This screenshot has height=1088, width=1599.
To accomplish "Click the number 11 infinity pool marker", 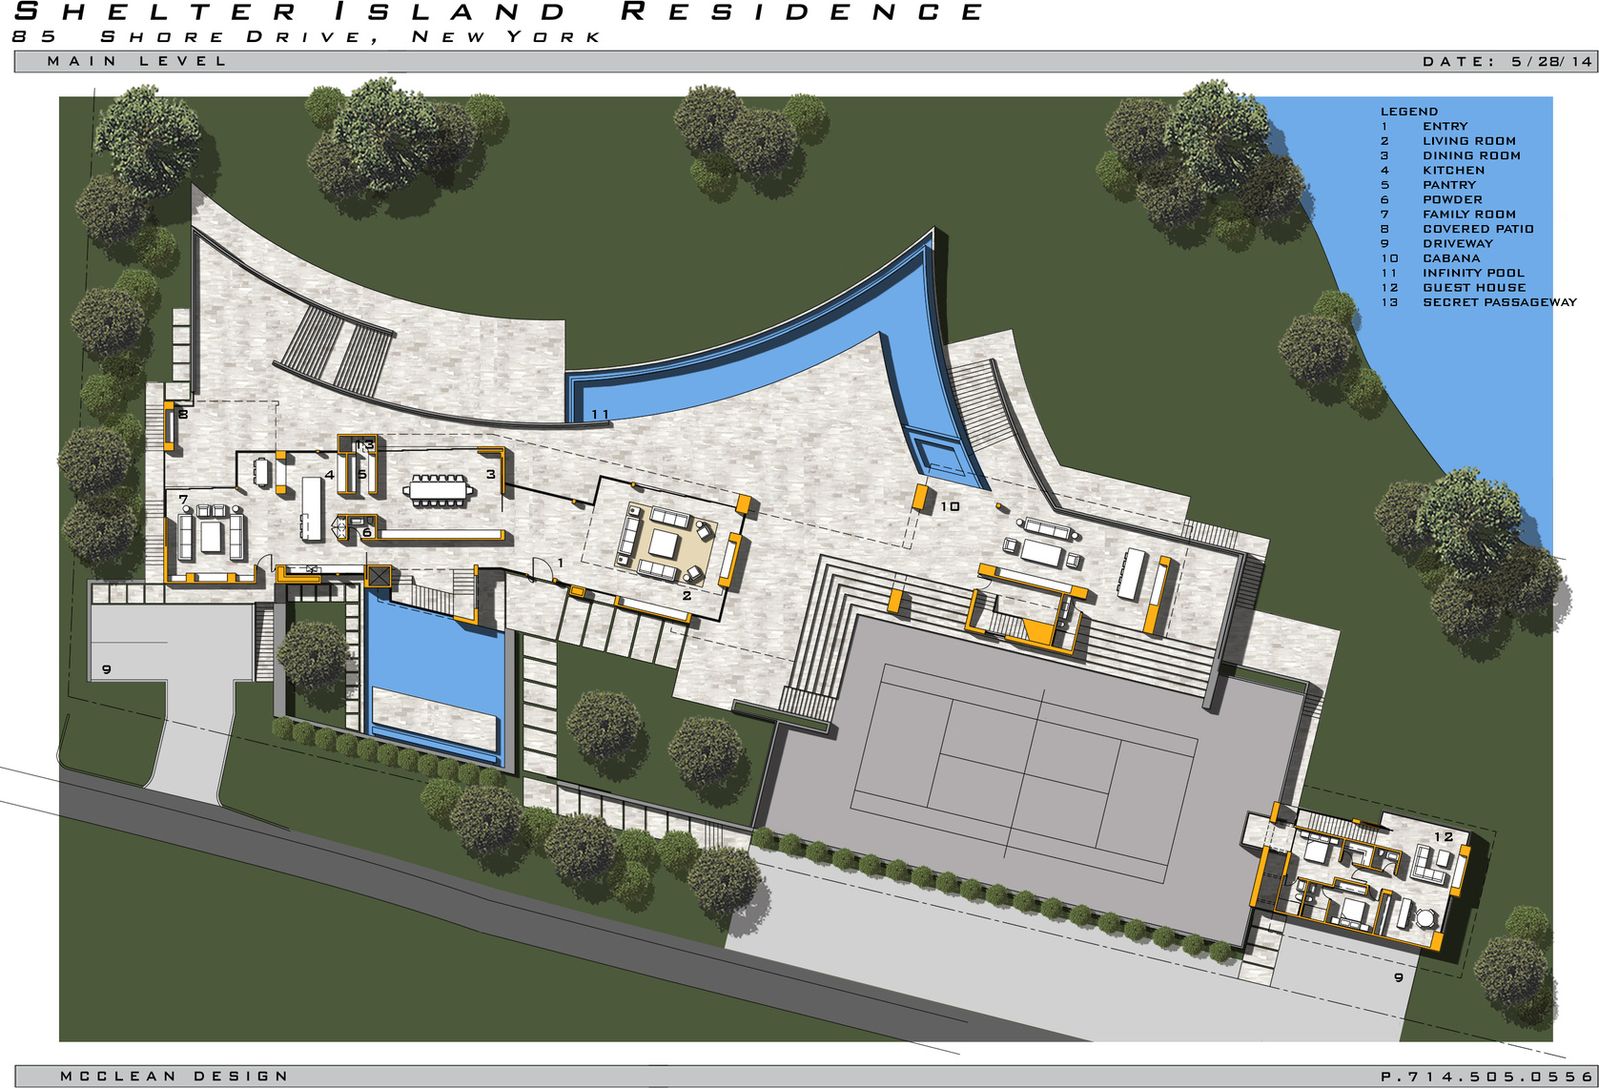I will click(600, 414).
